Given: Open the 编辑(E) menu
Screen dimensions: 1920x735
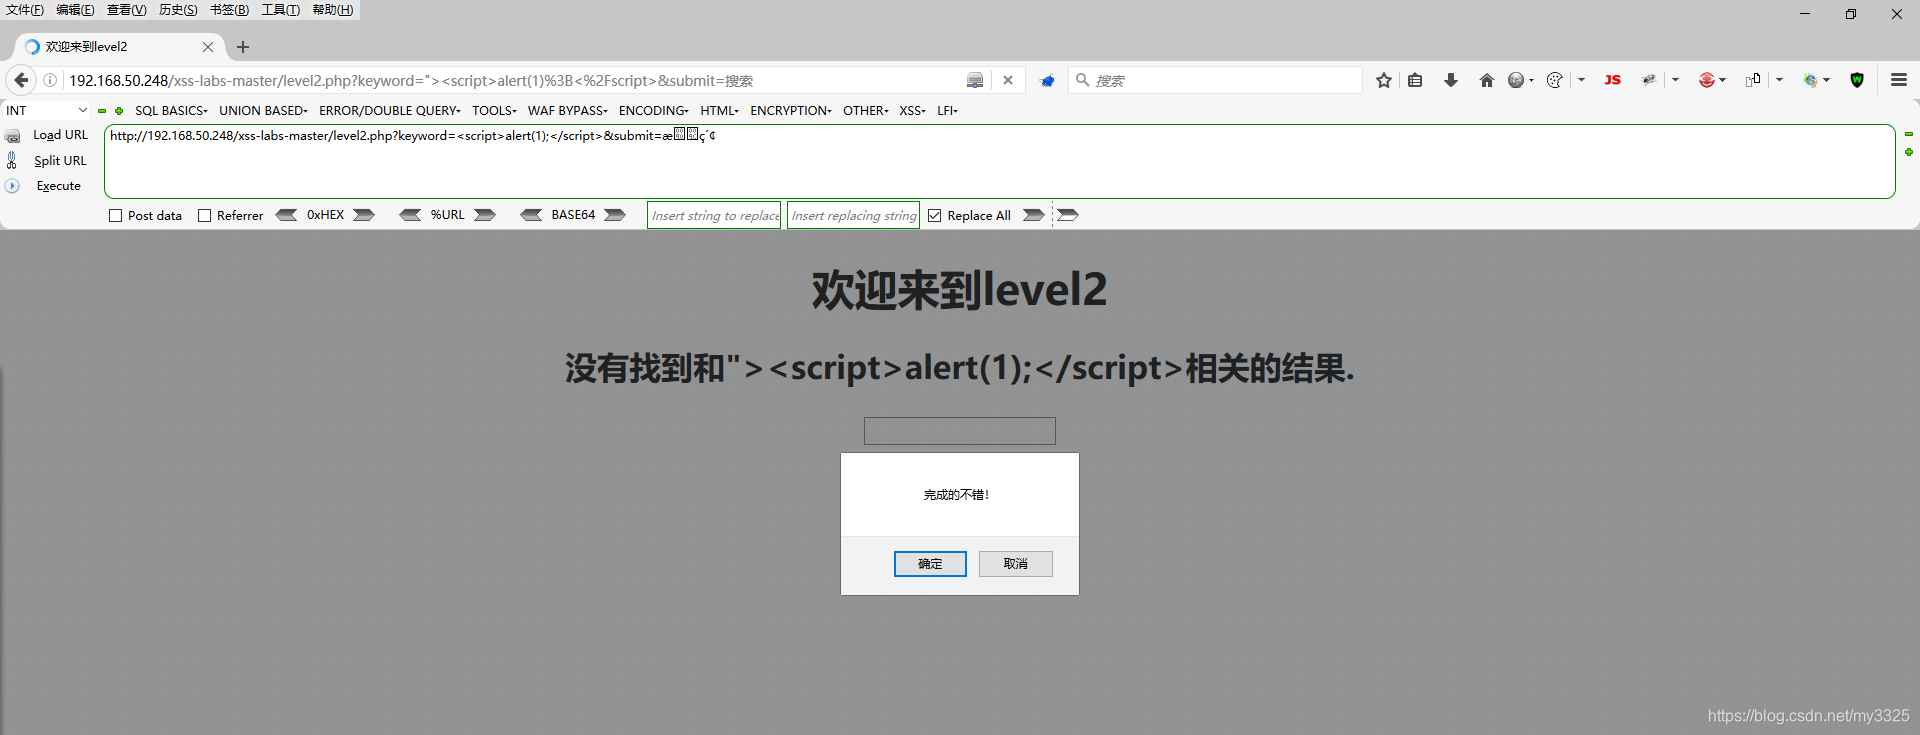Looking at the screenshot, I should point(76,10).
